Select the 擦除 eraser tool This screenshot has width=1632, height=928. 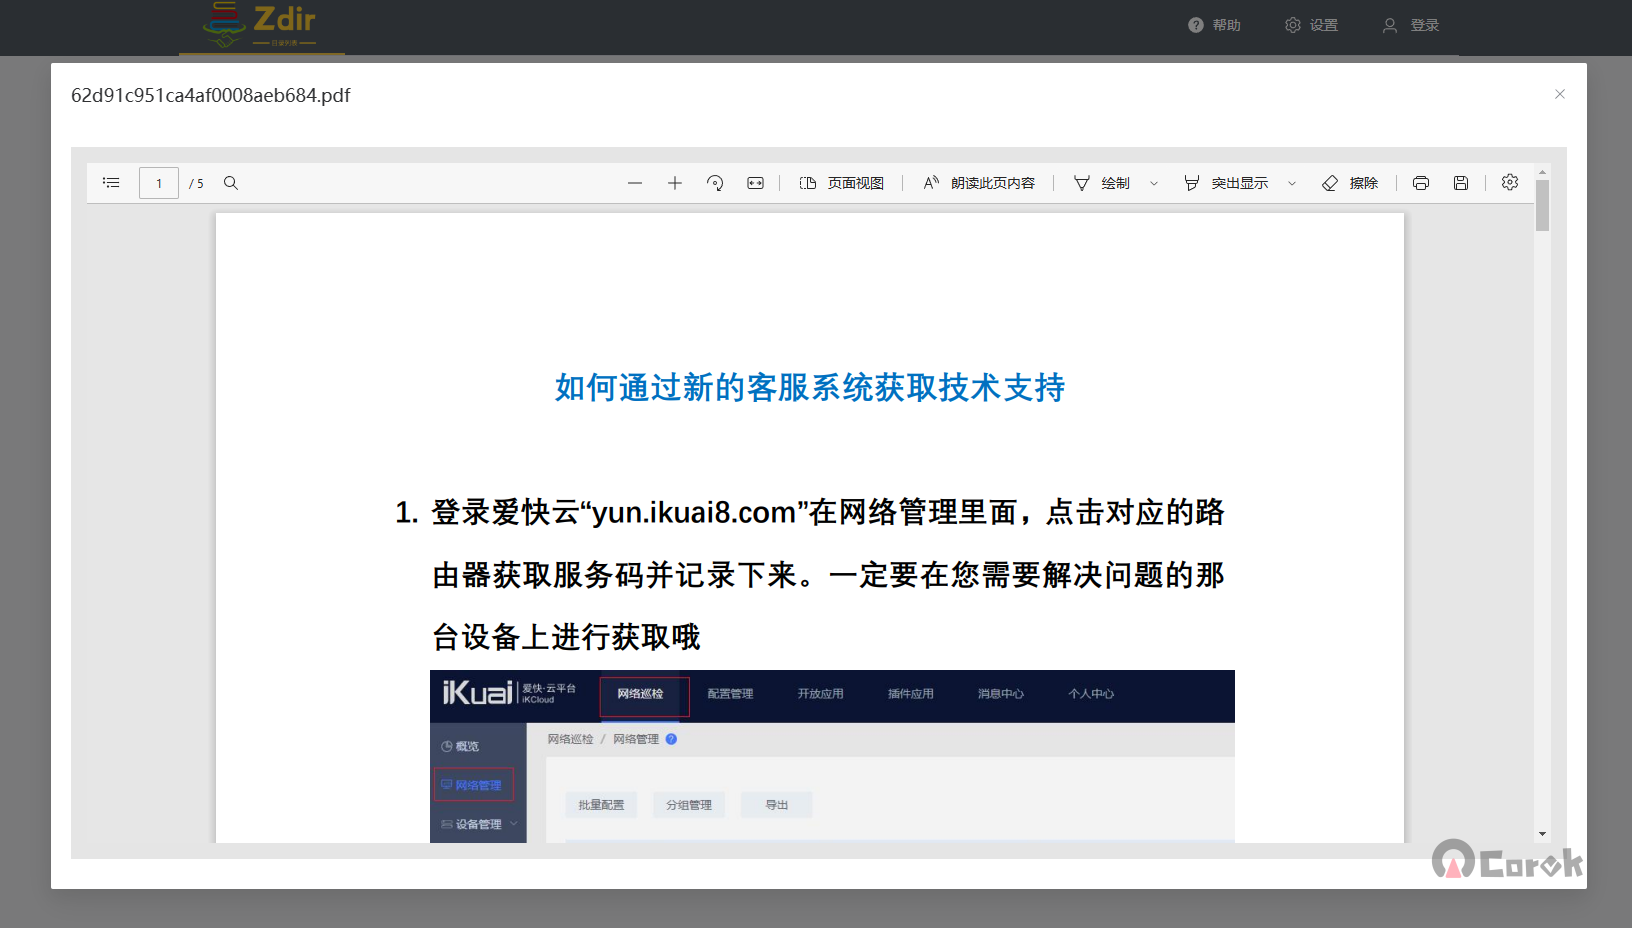(x=1350, y=183)
